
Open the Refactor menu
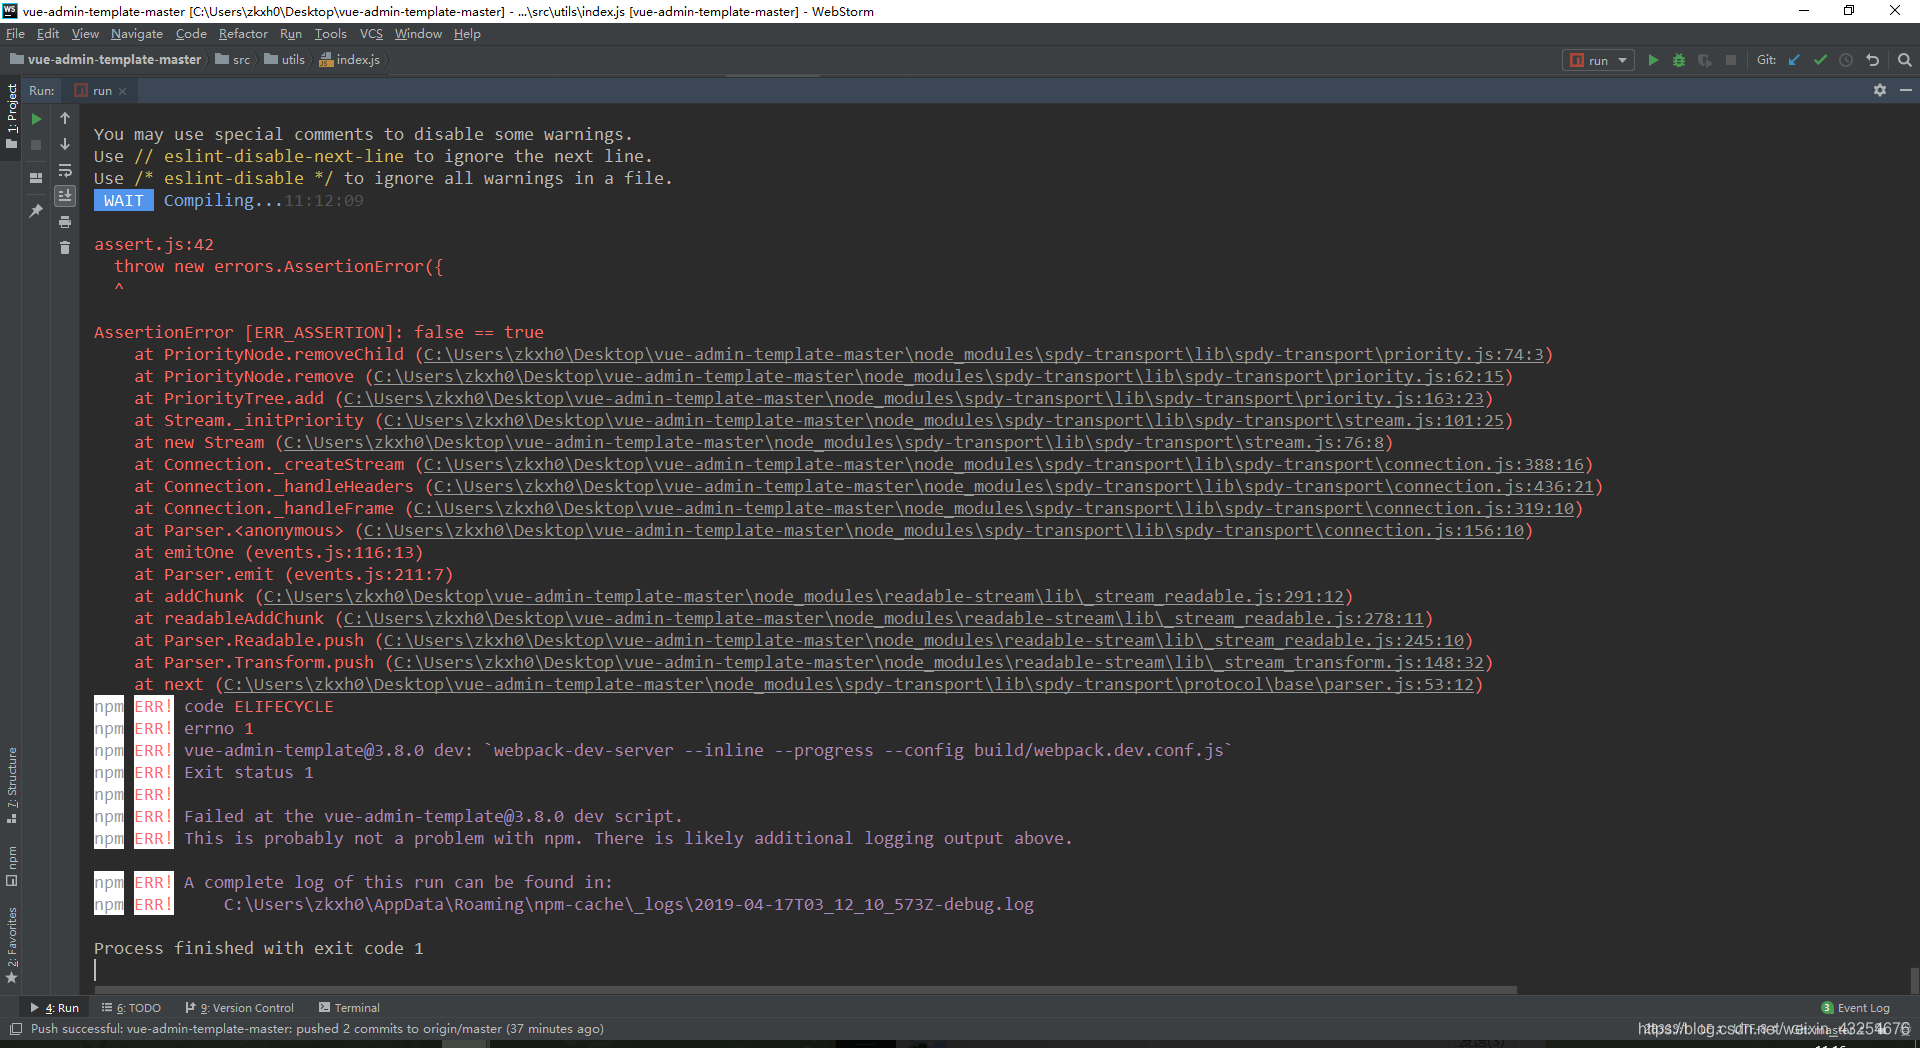(x=243, y=34)
